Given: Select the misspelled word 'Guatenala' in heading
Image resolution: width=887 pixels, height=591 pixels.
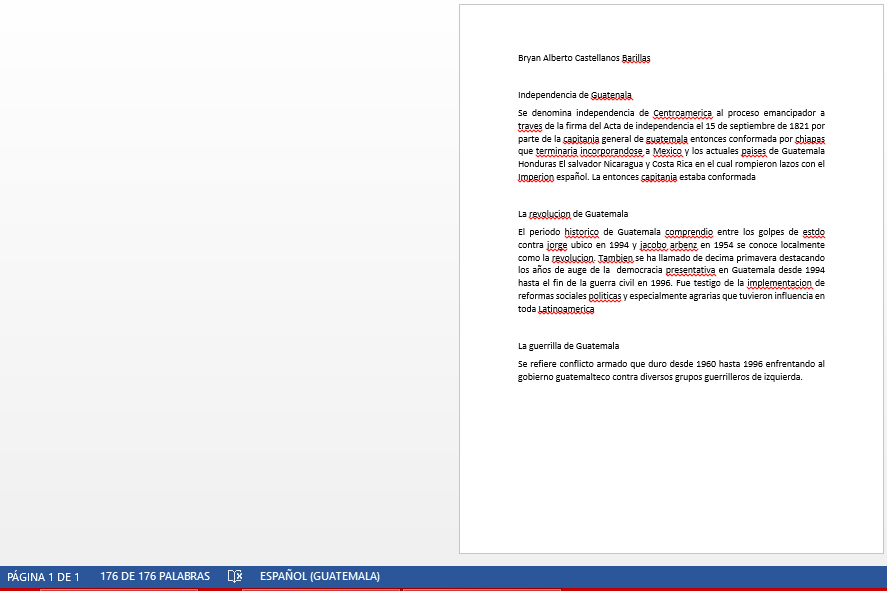Looking at the screenshot, I should coord(611,95).
